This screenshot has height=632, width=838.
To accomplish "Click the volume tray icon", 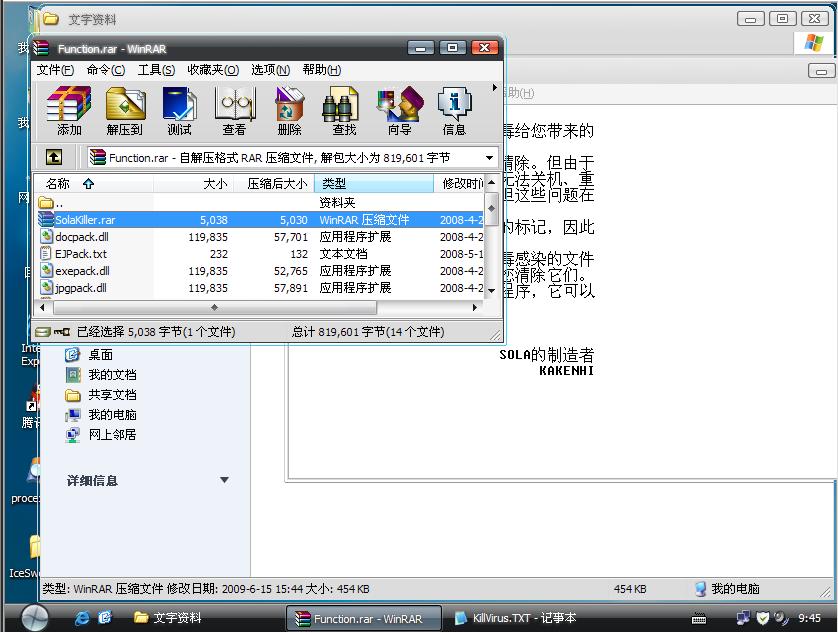I will 781,618.
